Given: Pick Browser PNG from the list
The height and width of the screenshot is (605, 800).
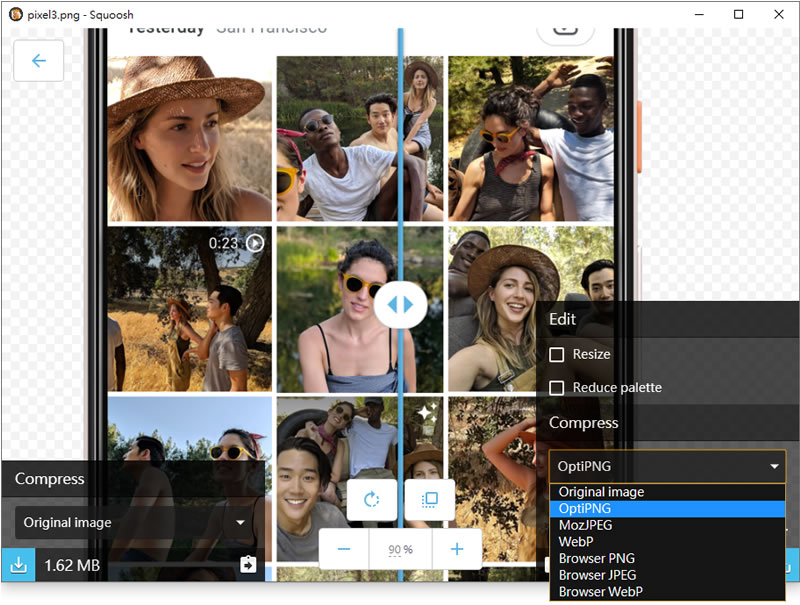Looking at the screenshot, I should (x=596, y=558).
